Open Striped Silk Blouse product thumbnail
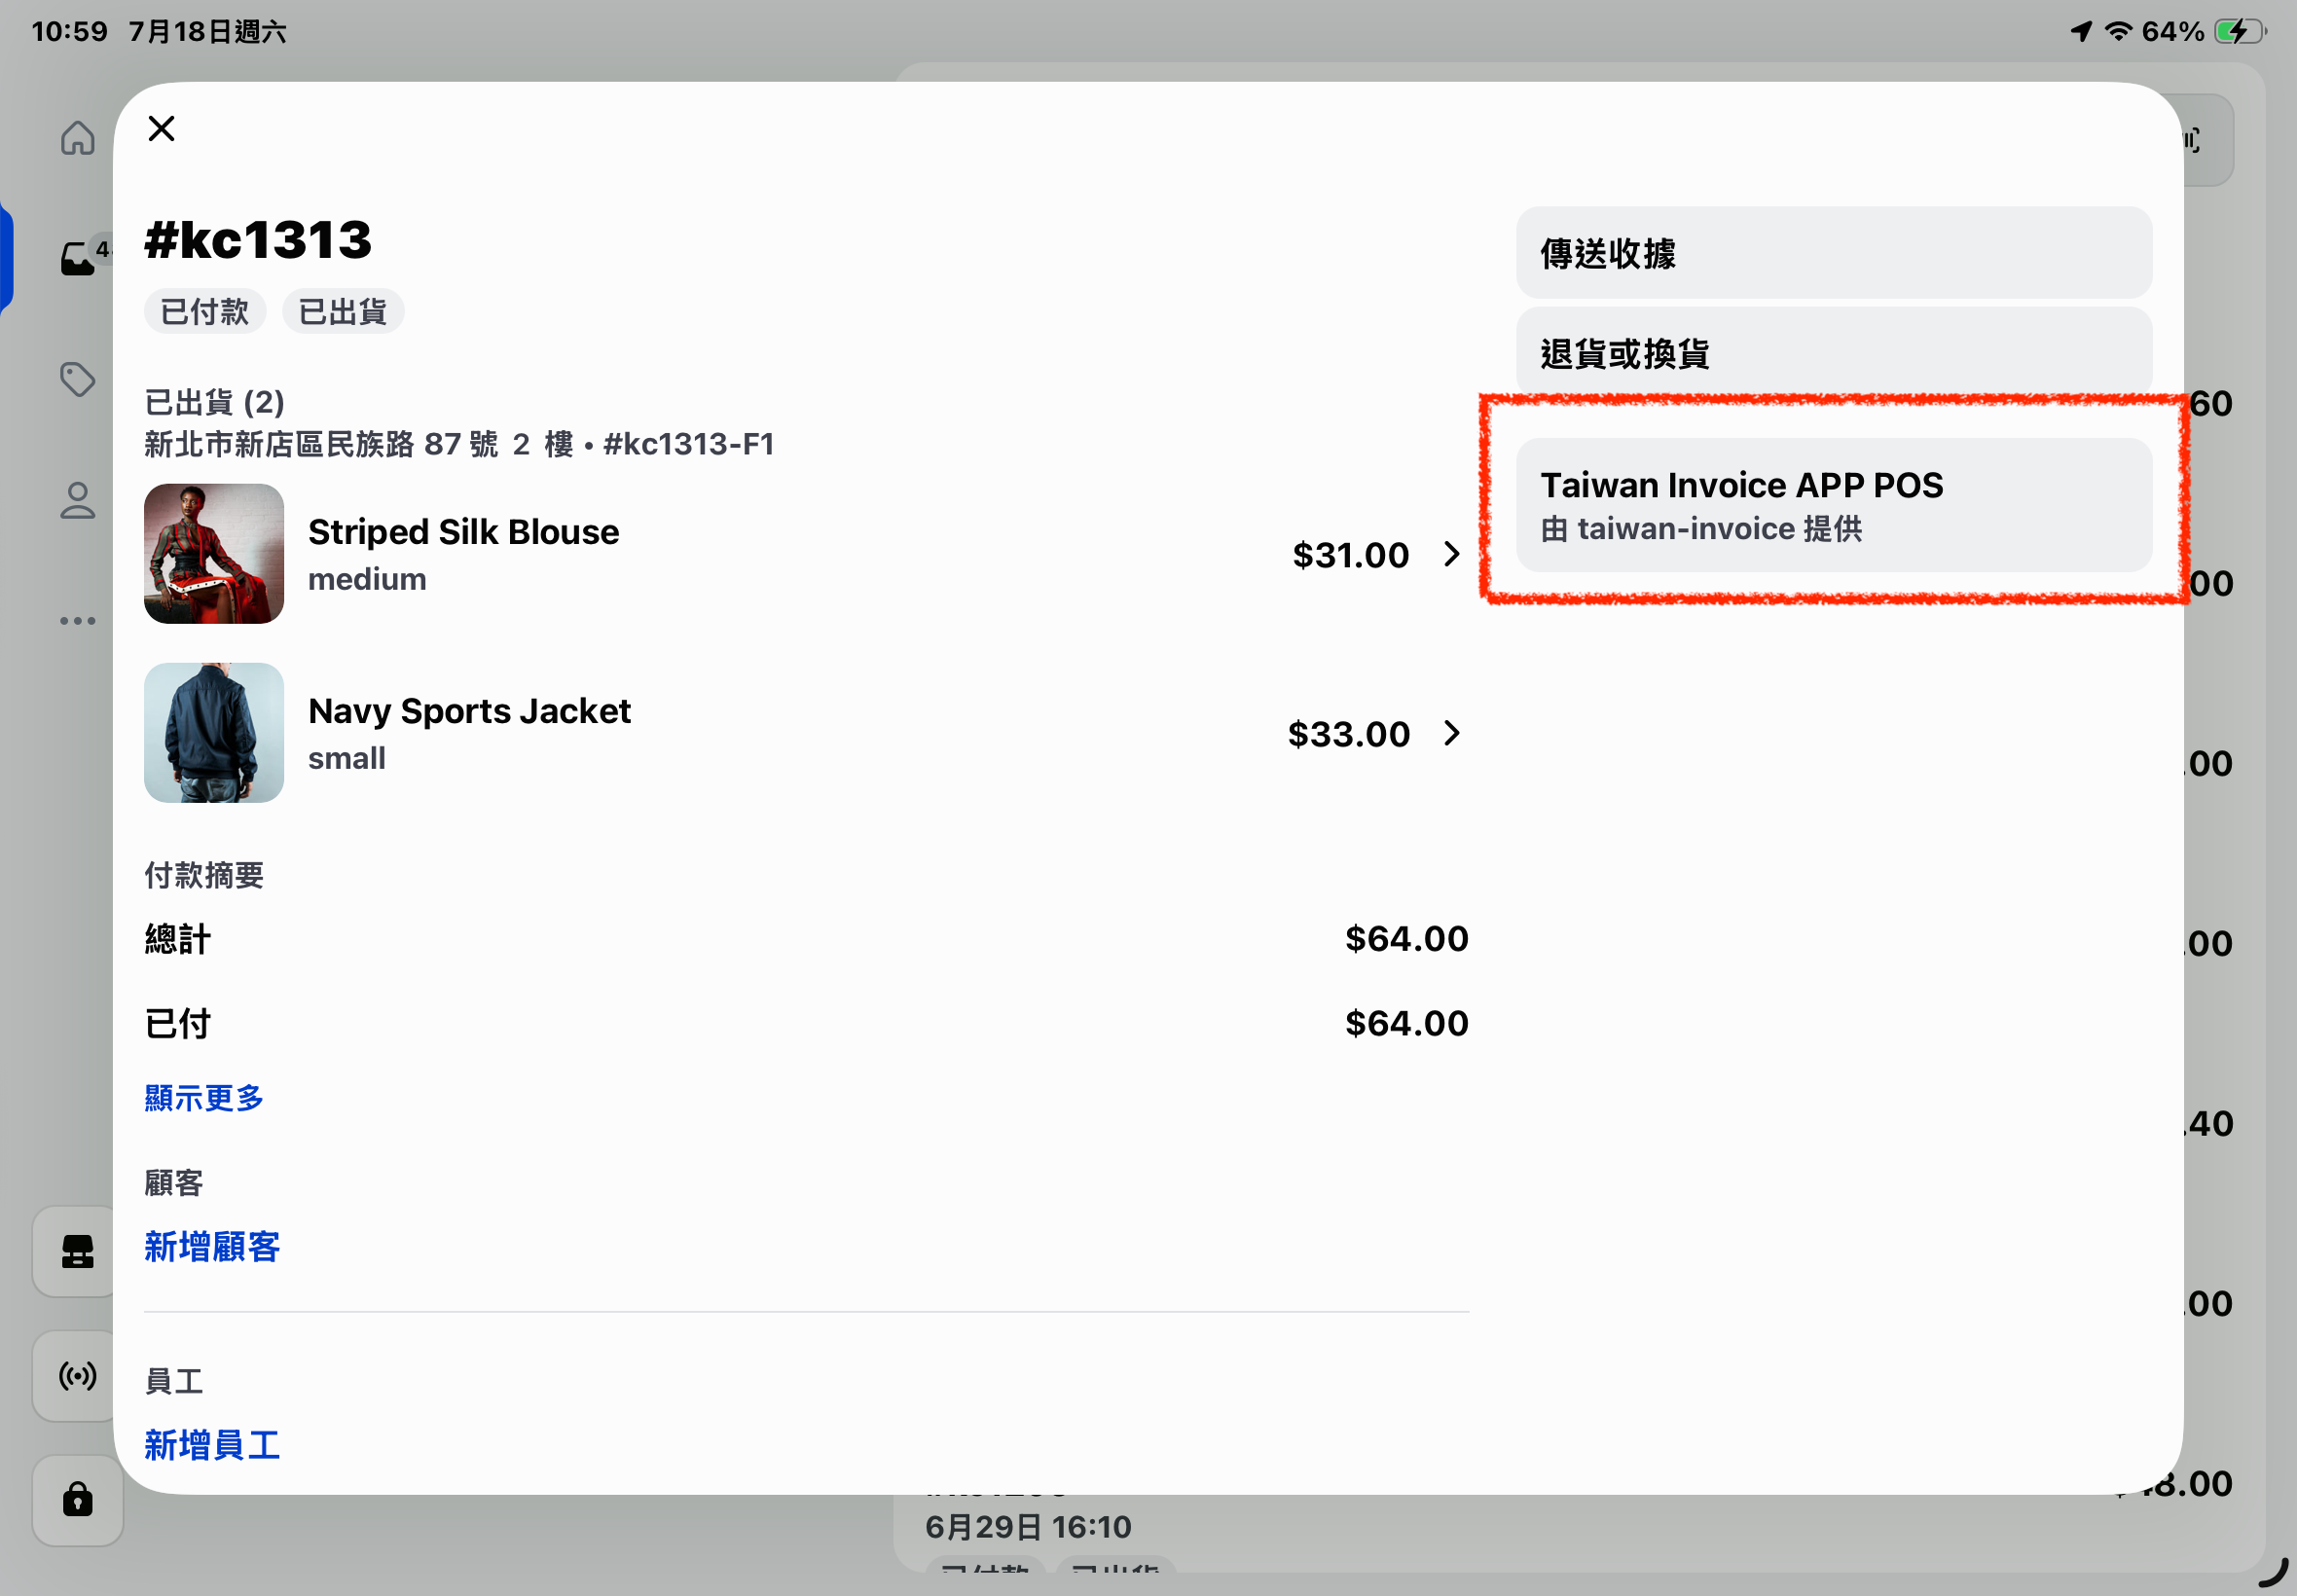 pyautogui.click(x=214, y=554)
